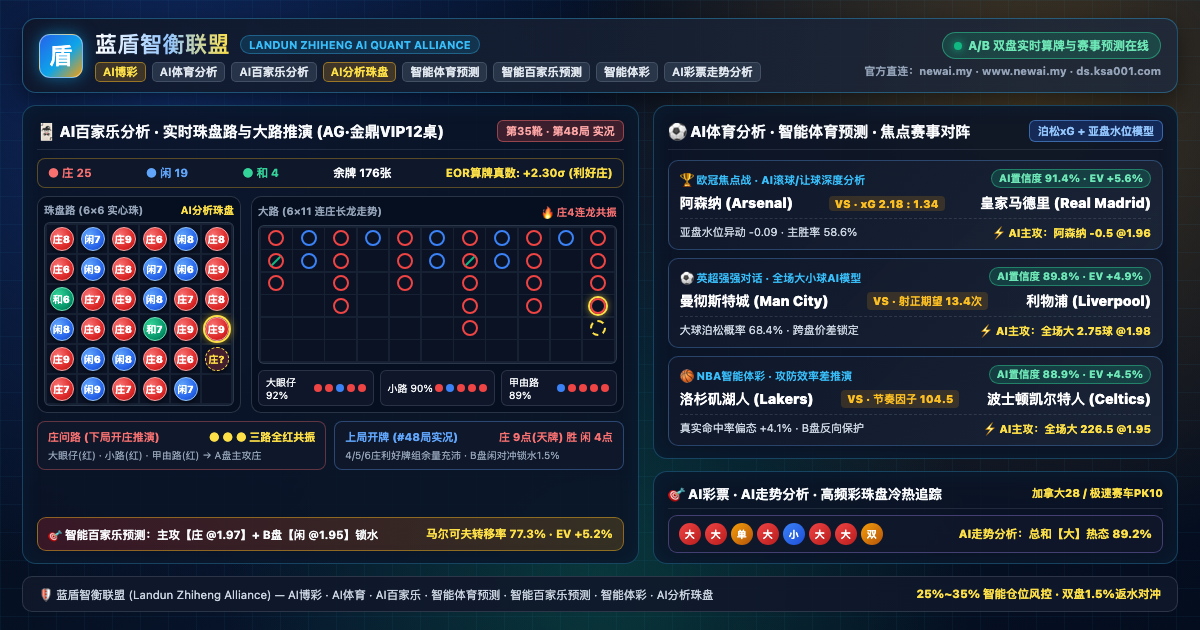Click the AI置信度 88.9% · EV +4.5% badge

(x=1070, y=374)
